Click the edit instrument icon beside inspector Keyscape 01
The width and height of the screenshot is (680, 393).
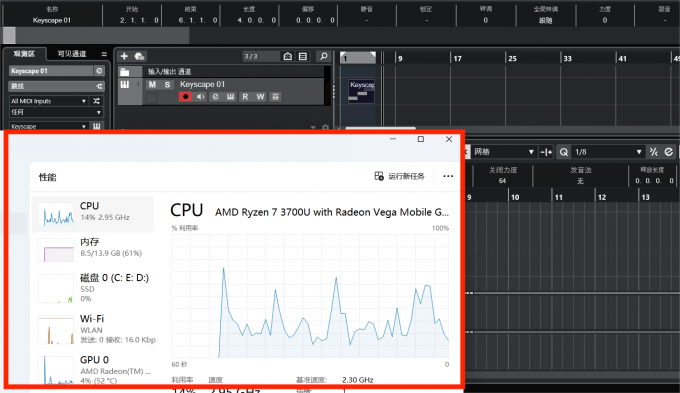[99, 71]
